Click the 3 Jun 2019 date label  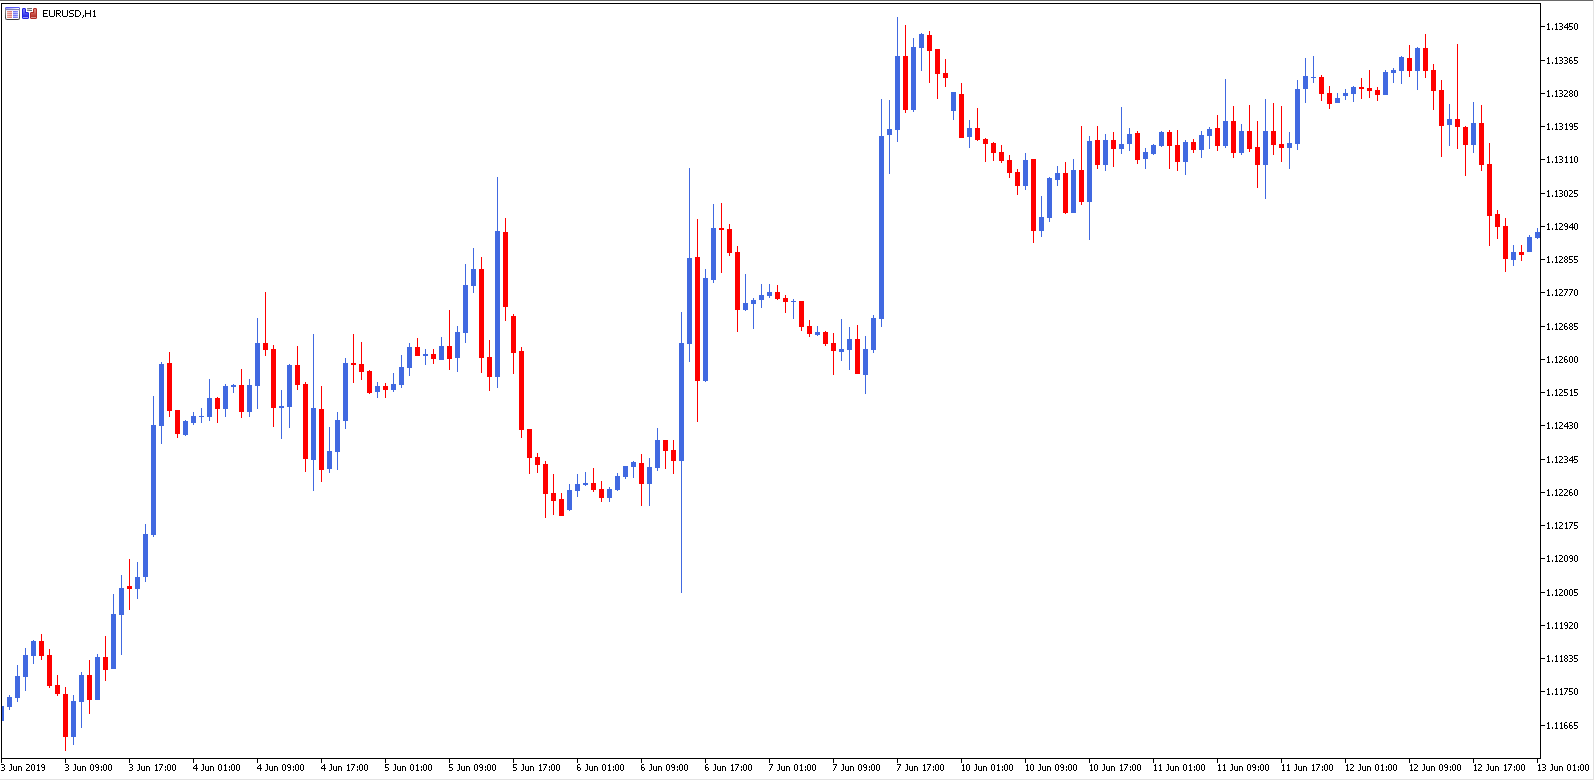pos(24,768)
